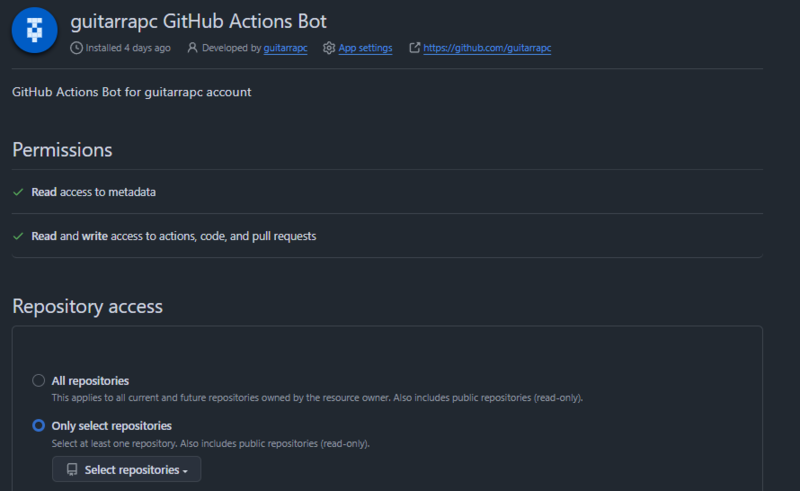Open the guitarrapc developer link
The width and height of the screenshot is (800, 491).
(285, 48)
